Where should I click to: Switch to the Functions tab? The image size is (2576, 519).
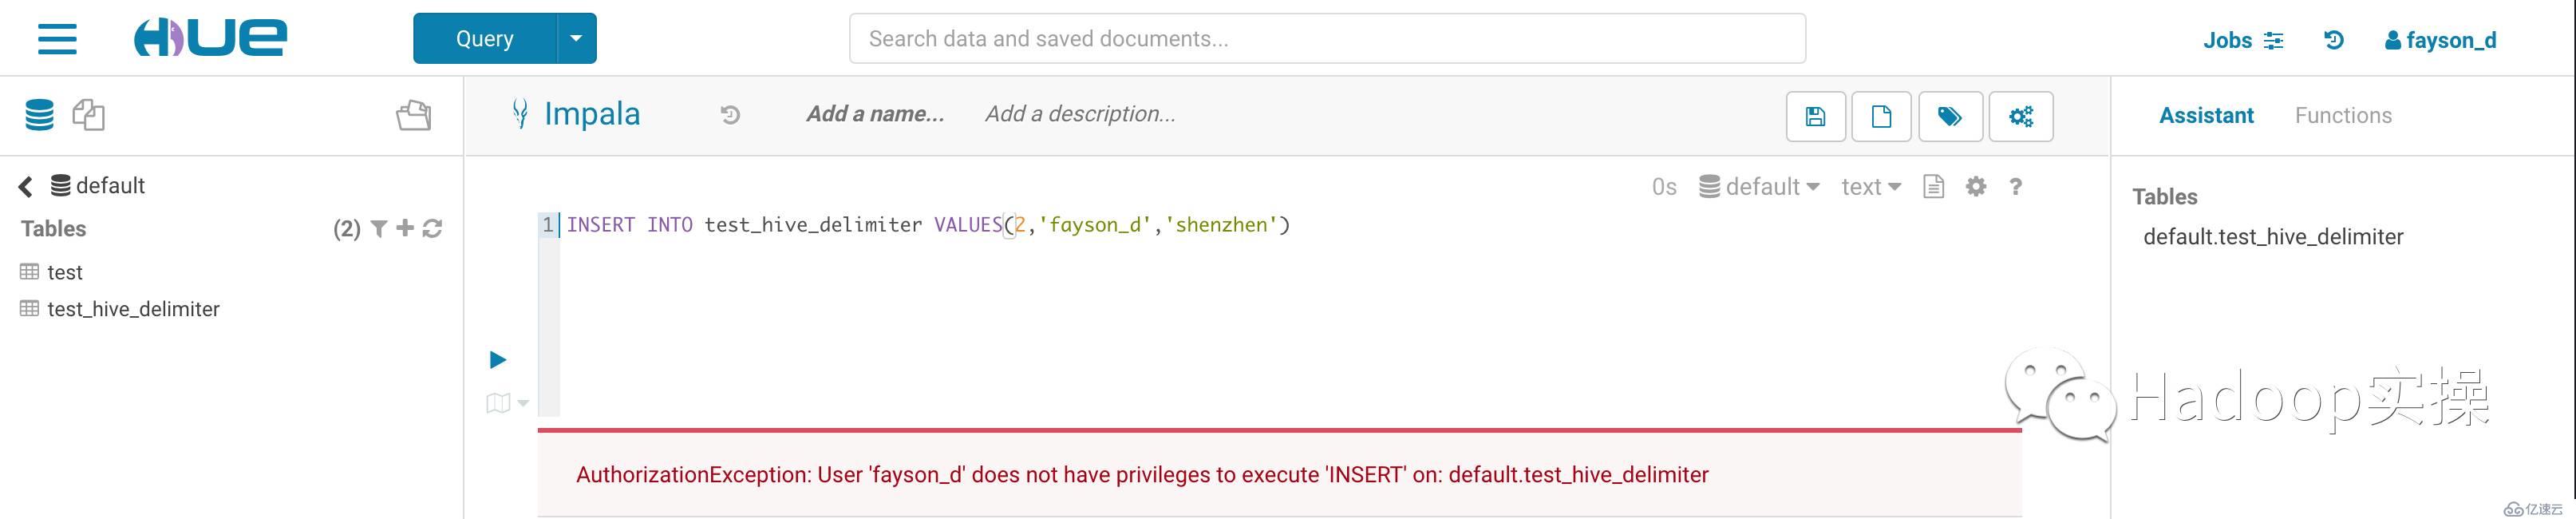(x=2343, y=115)
